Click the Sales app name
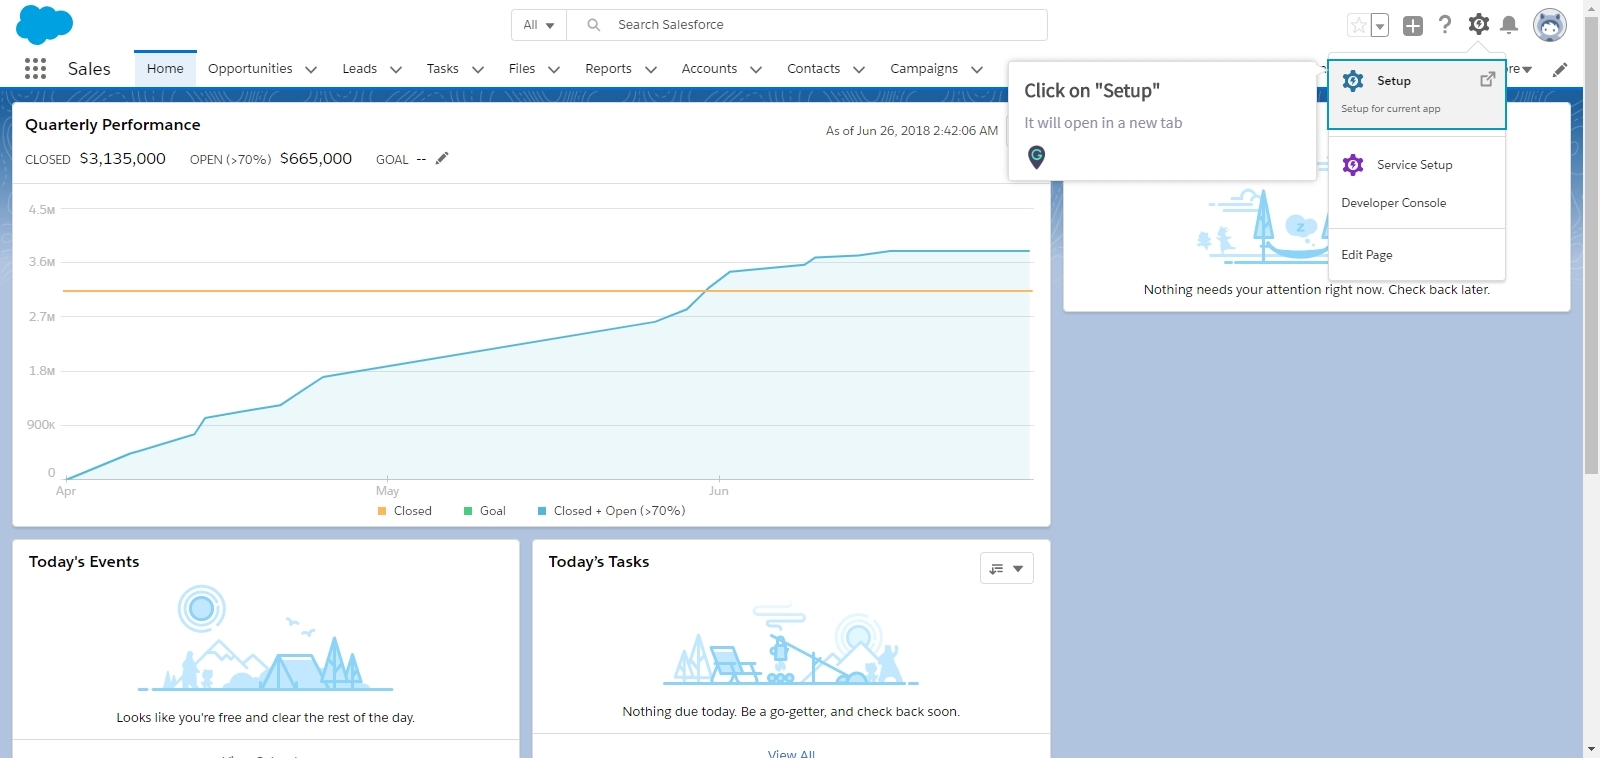The height and width of the screenshot is (758, 1600). tap(89, 69)
